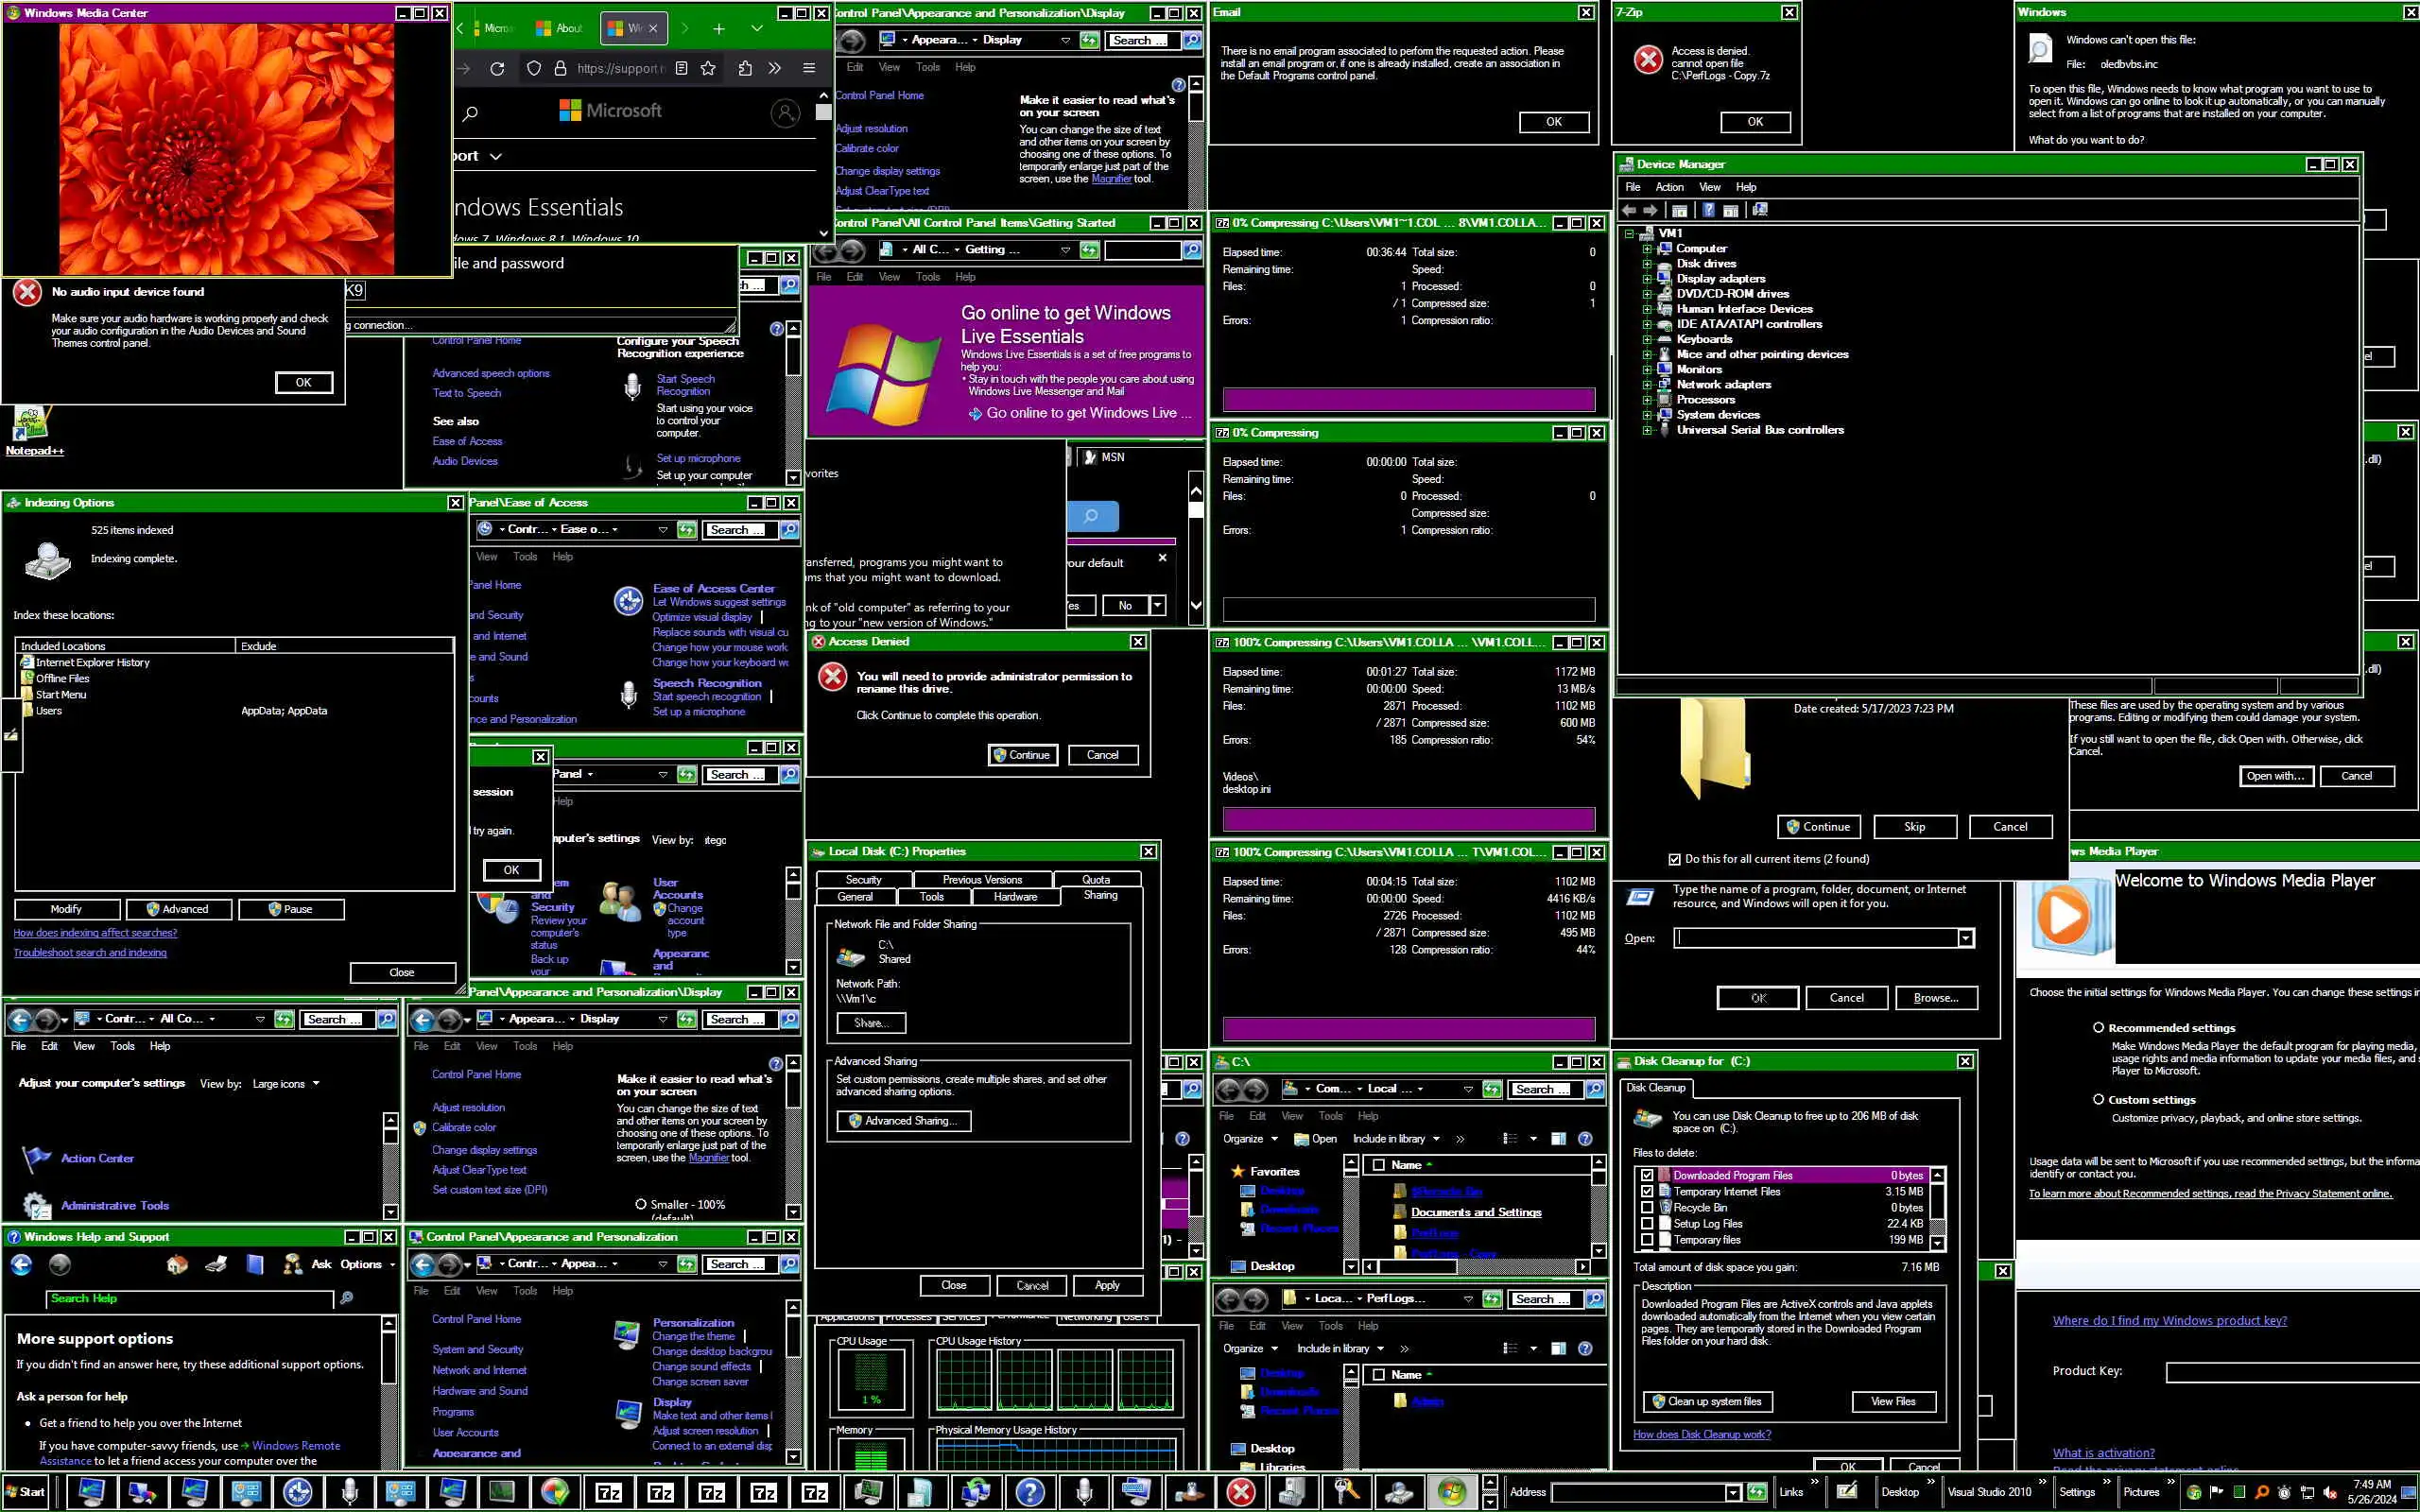
Task: Open Browse Help book icon in Help window
Action: 255,1264
